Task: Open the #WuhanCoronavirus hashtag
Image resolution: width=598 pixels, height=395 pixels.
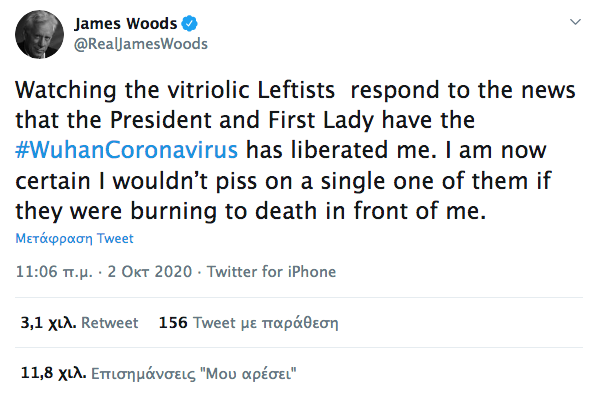Action: tap(127, 149)
